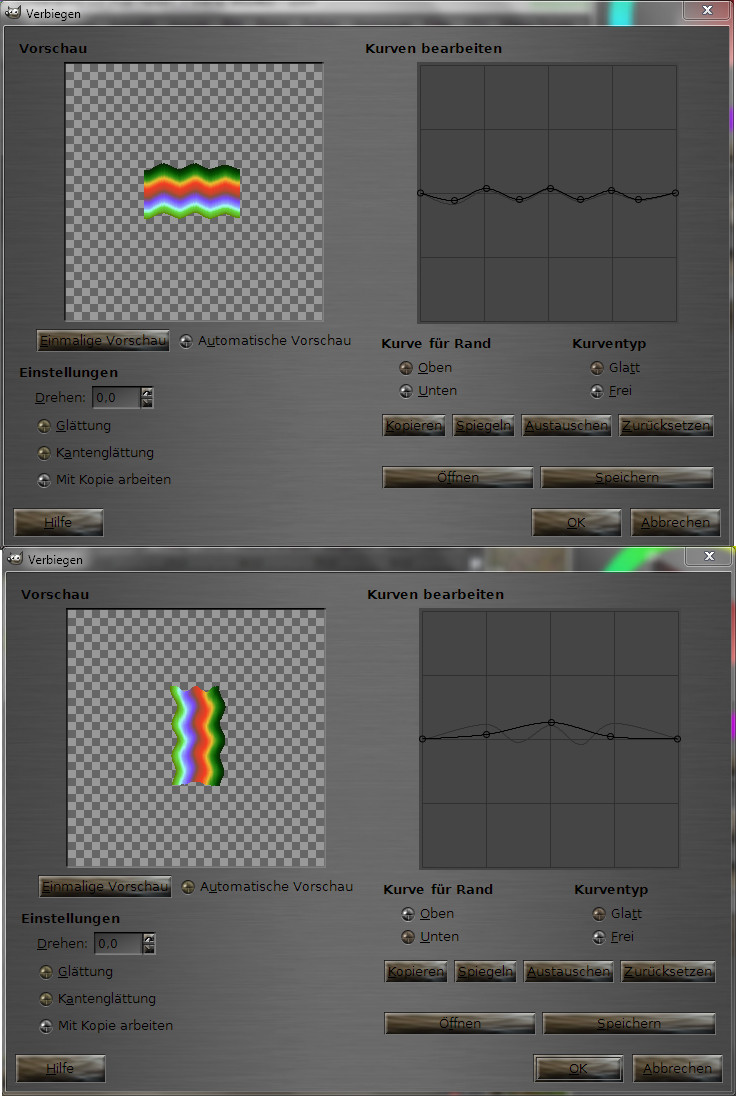Viewport: 736px width, 1096px height.
Task: Click Zurücksetzen in vertical-wave dialog
Action: 668,972
